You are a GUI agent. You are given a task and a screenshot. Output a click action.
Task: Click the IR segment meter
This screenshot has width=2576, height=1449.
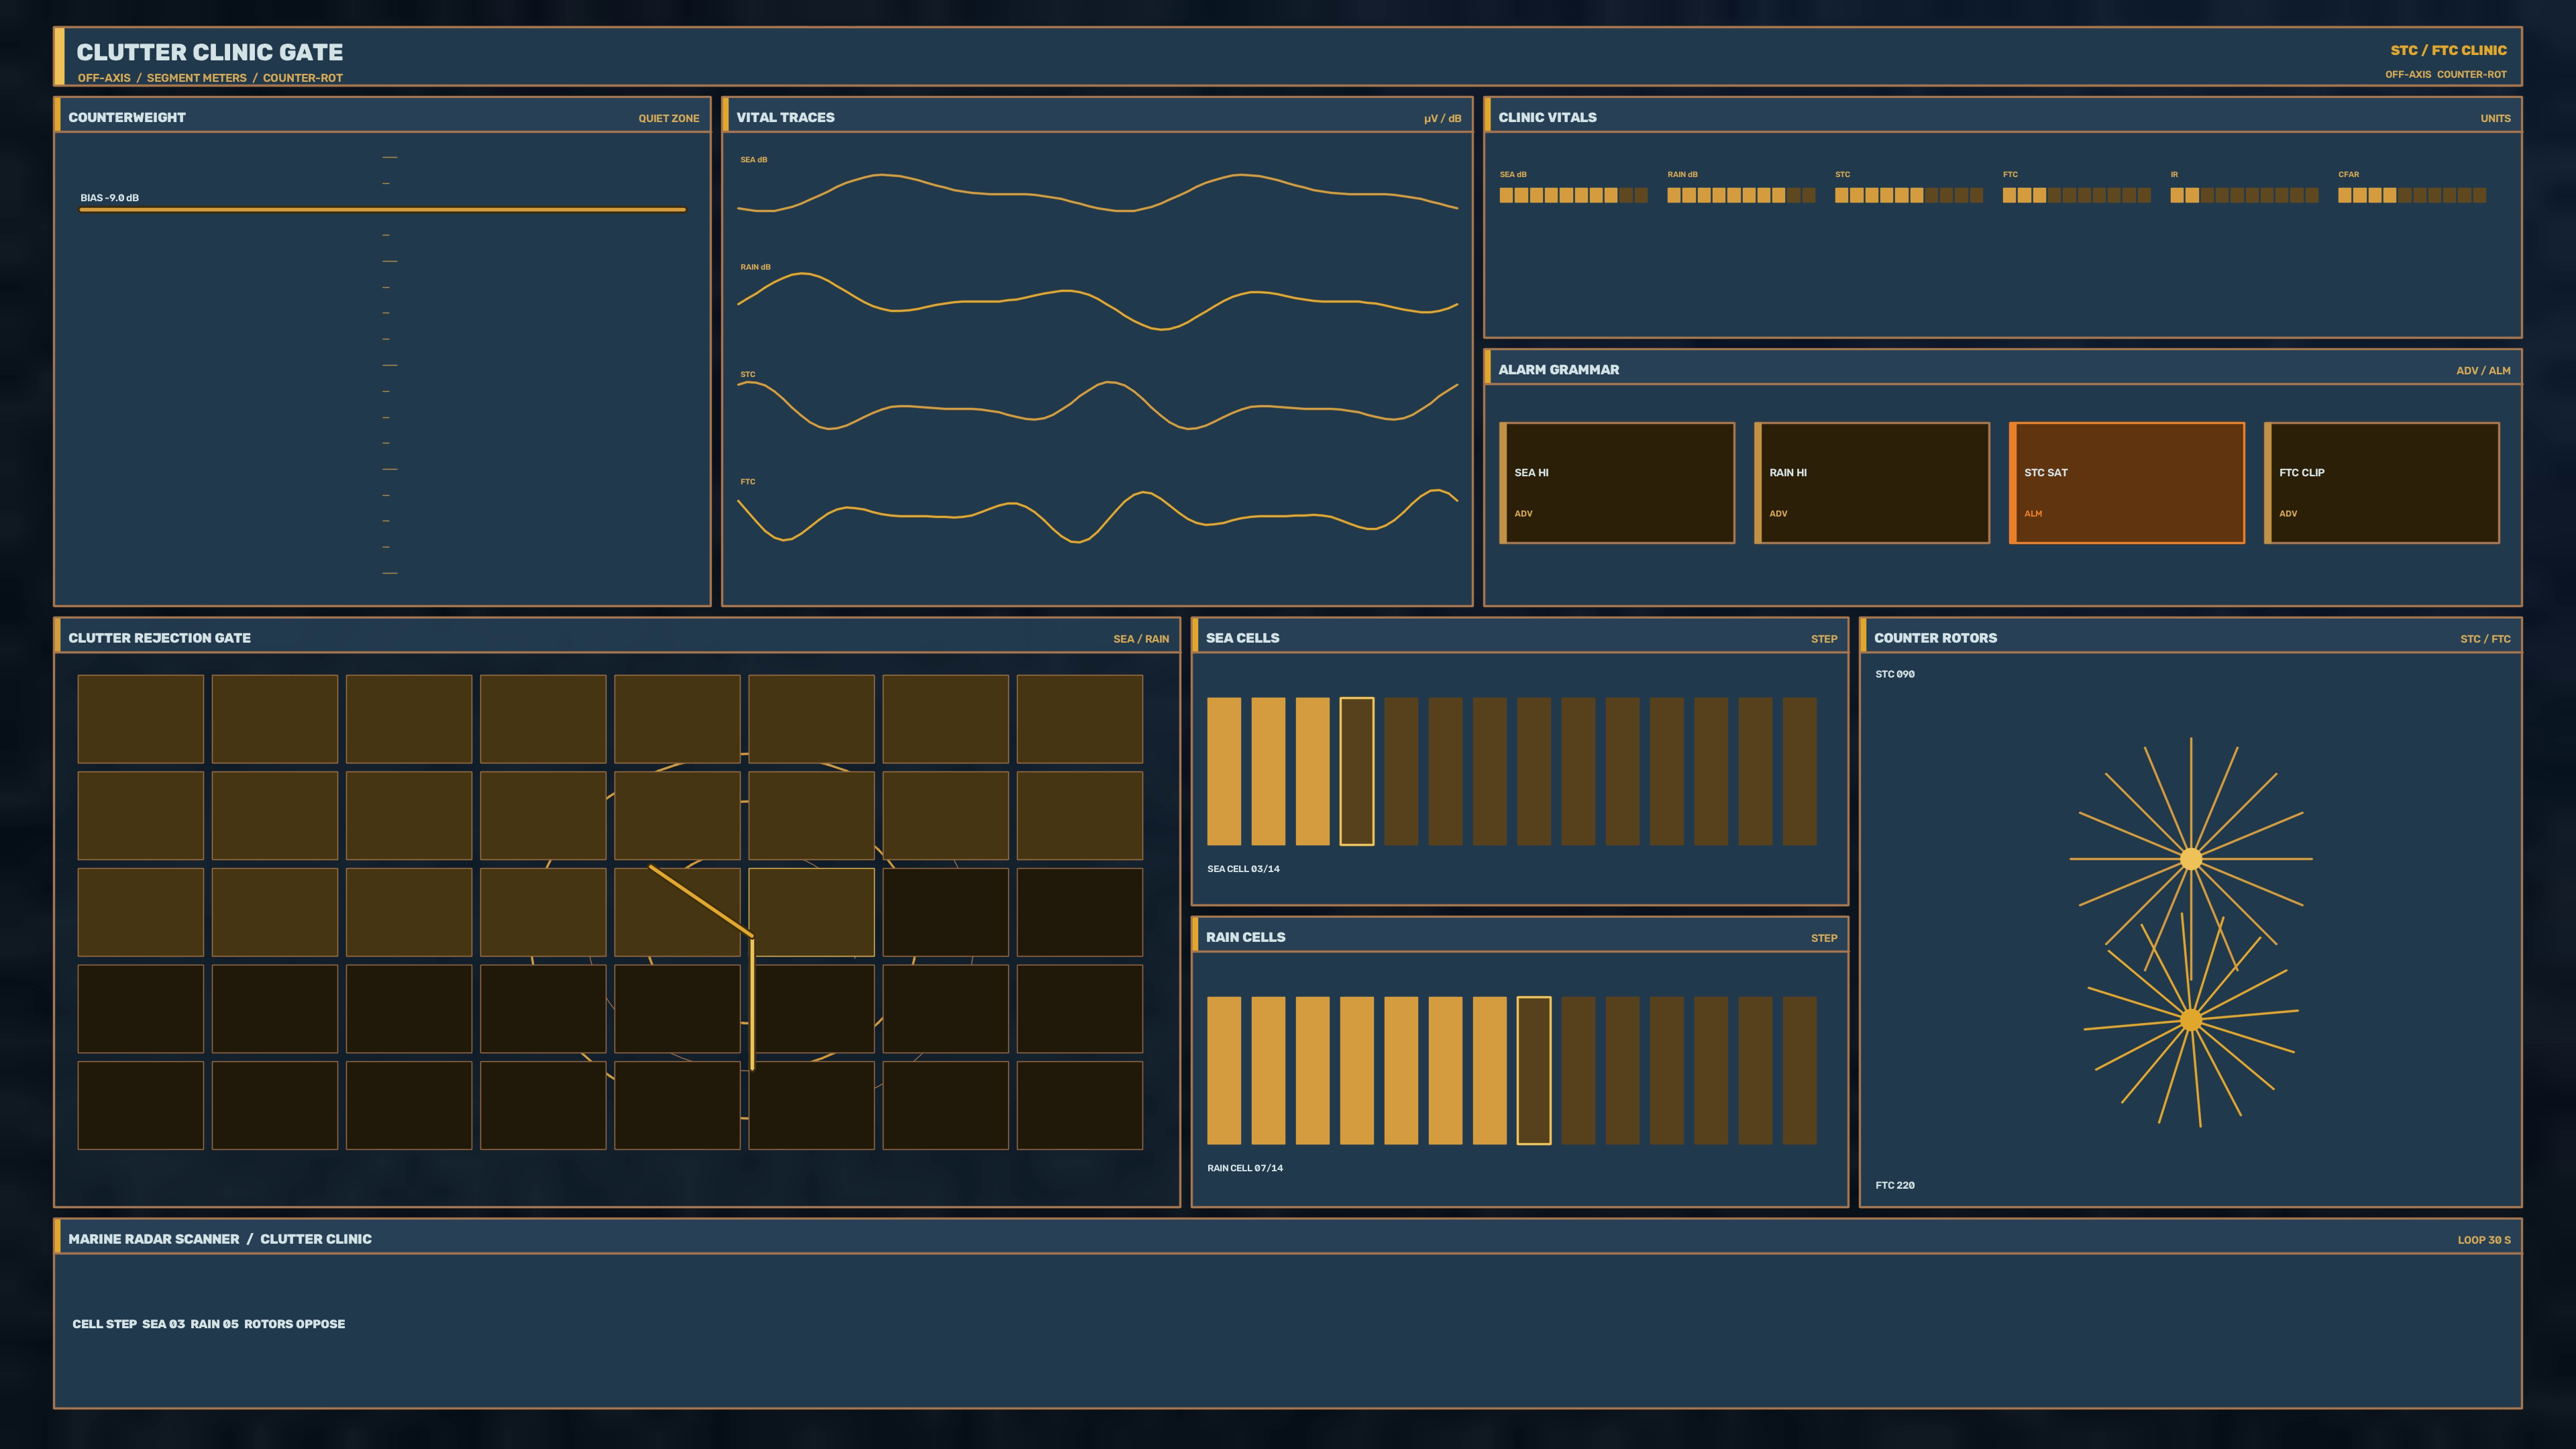pyautogui.click(x=2244, y=195)
